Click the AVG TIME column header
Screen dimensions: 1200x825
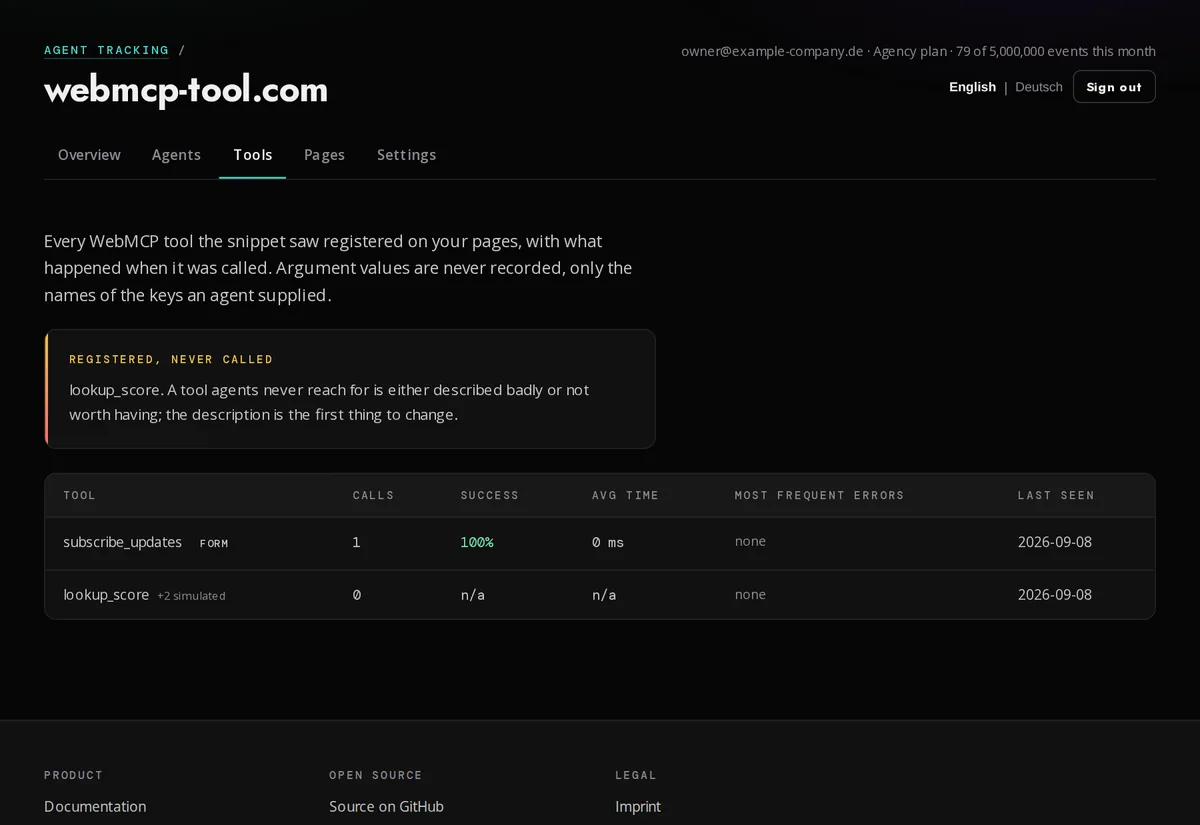(x=626, y=495)
